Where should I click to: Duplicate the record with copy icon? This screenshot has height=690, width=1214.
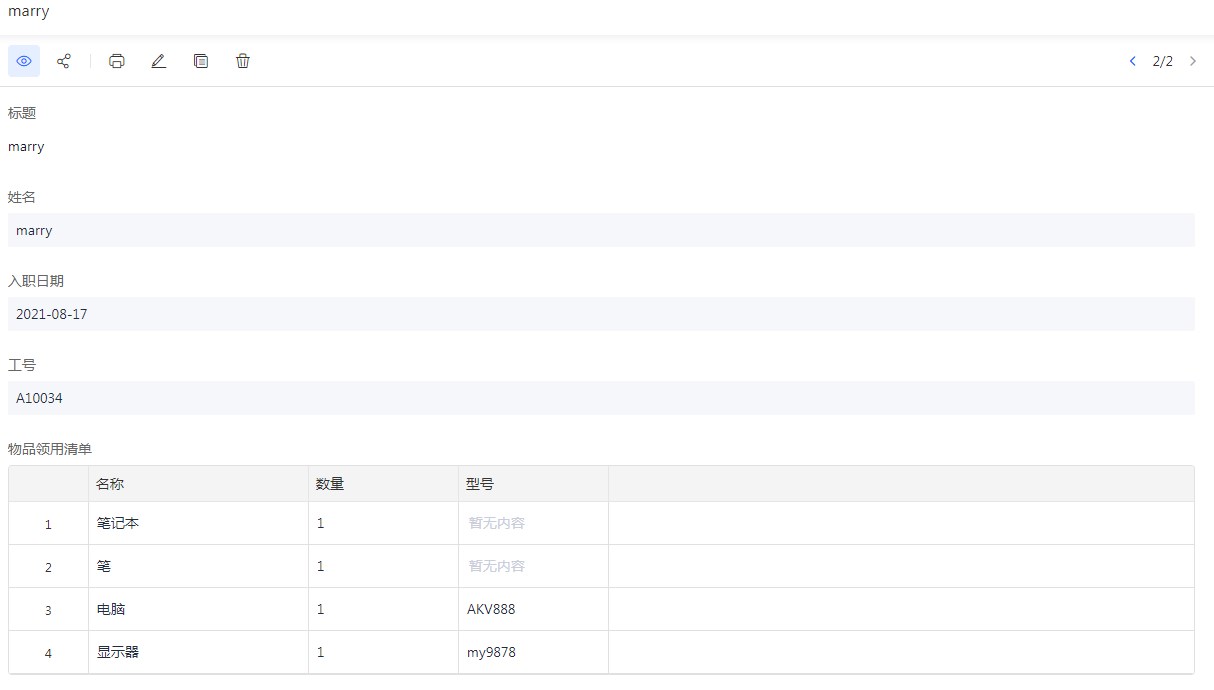201,61
